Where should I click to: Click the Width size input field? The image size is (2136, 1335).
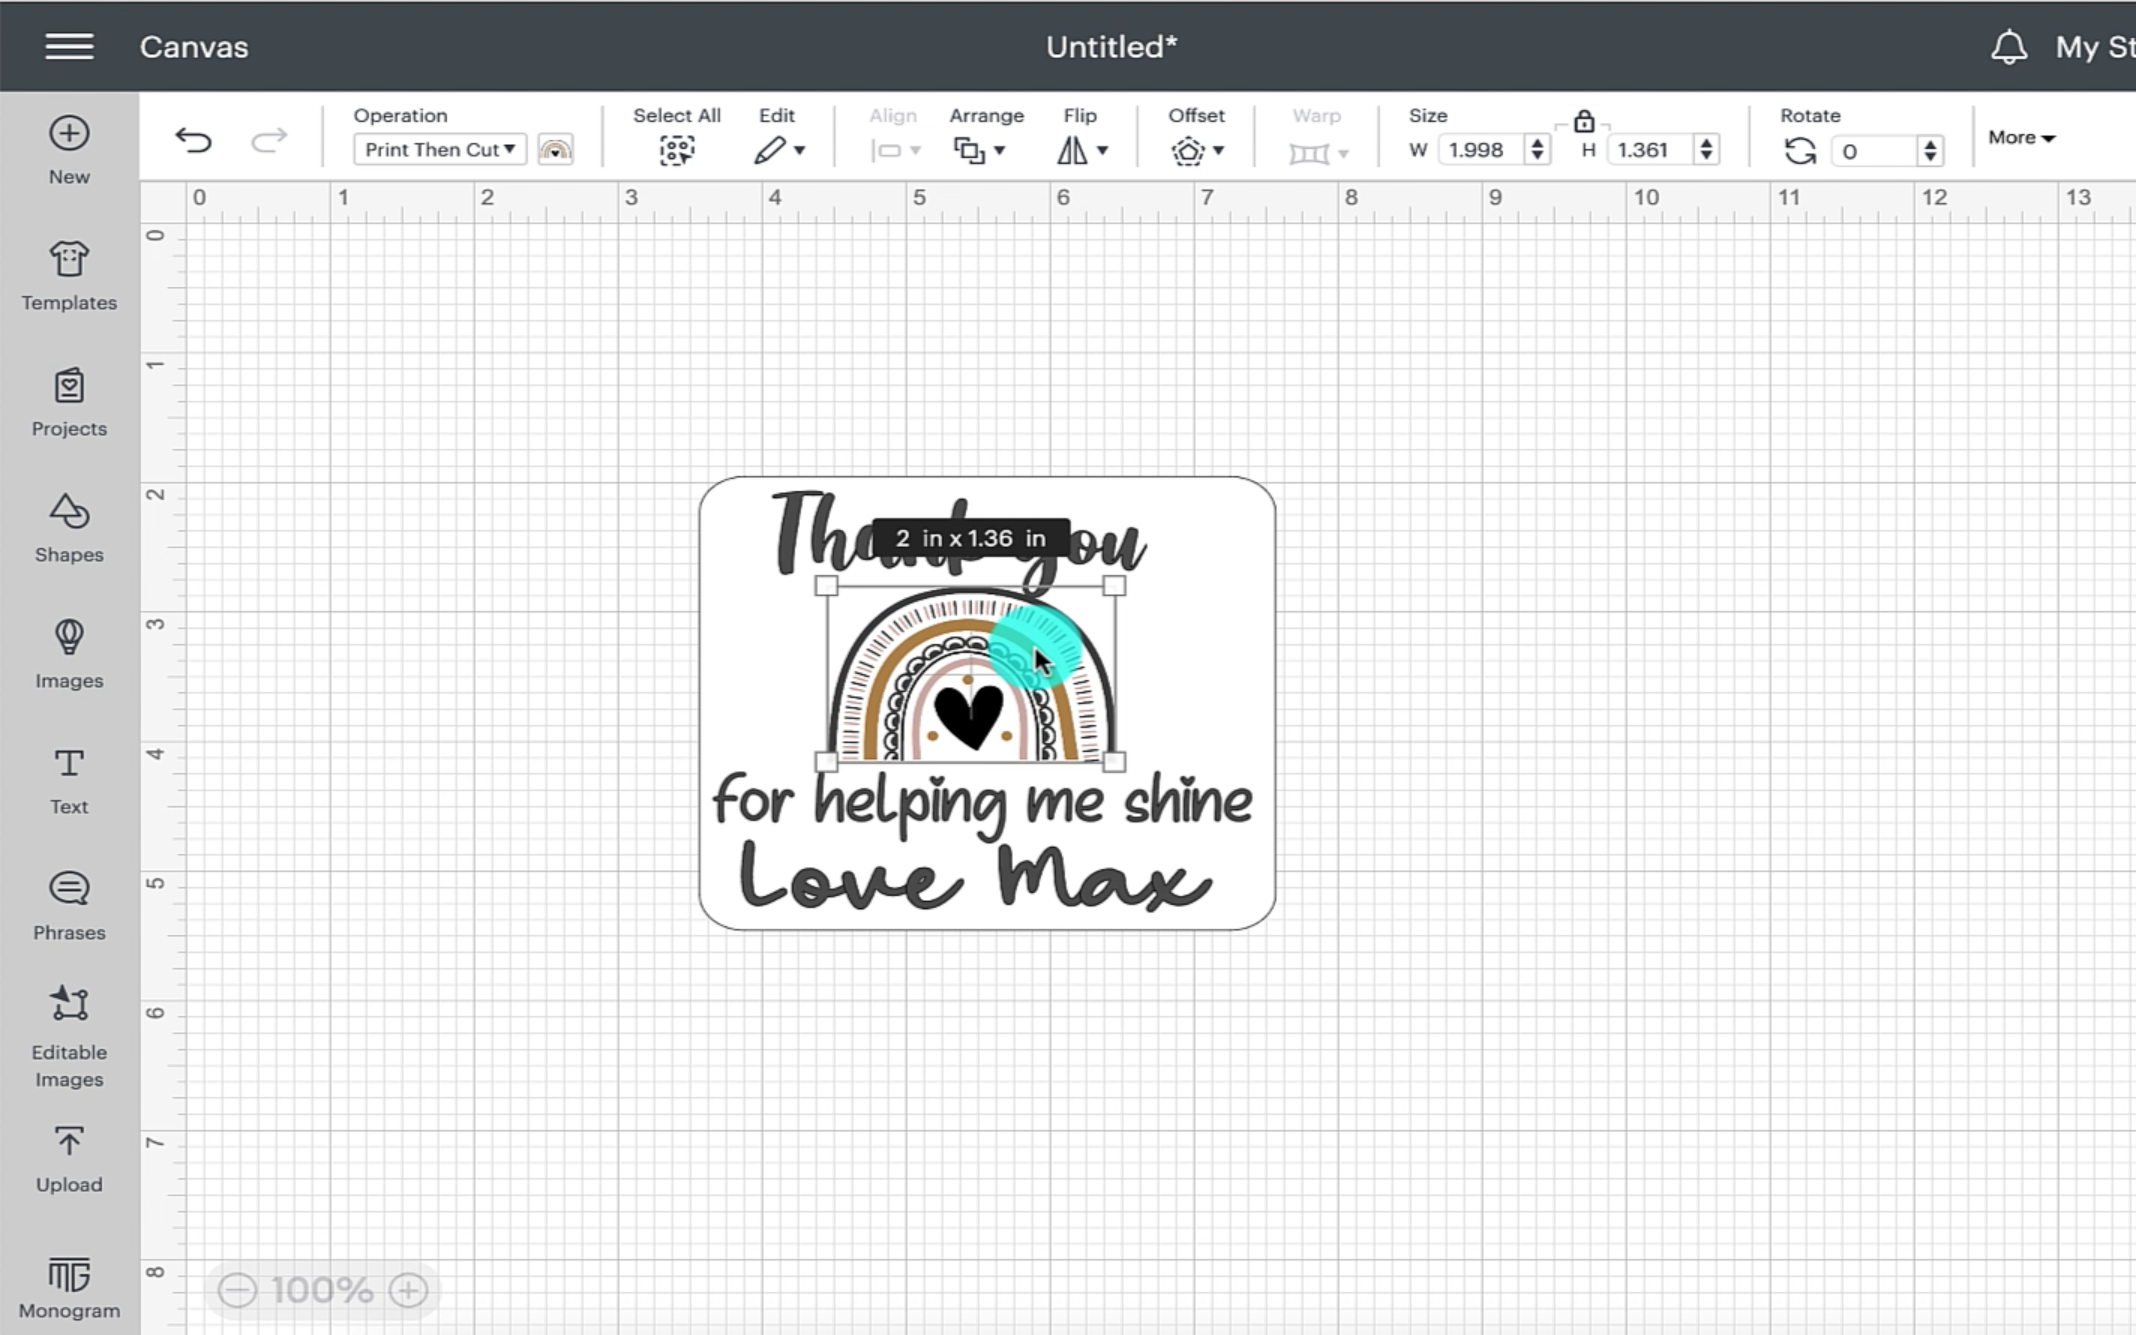click(x=1478, y=150)
